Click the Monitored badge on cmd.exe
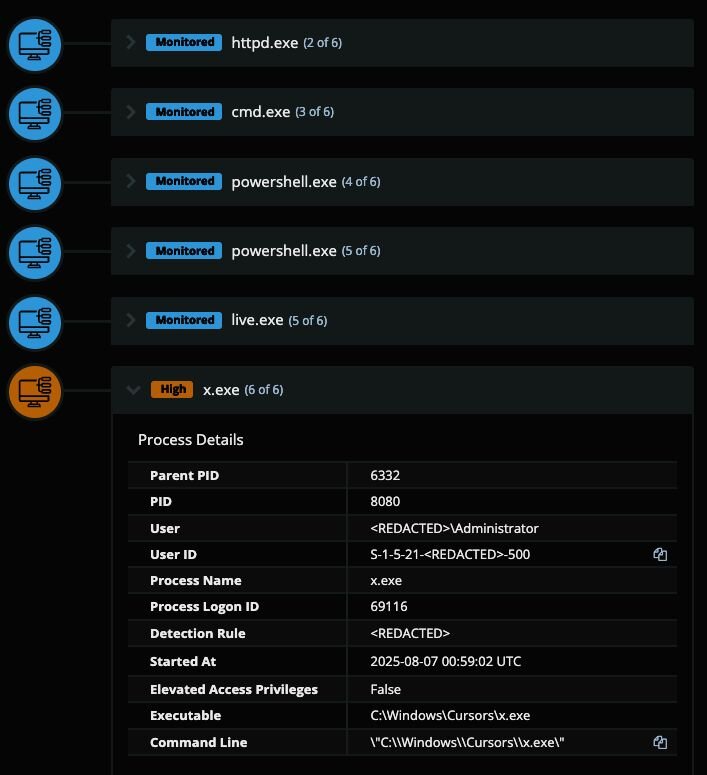Viewport: 707px width, 775px height. coord(184,112)
